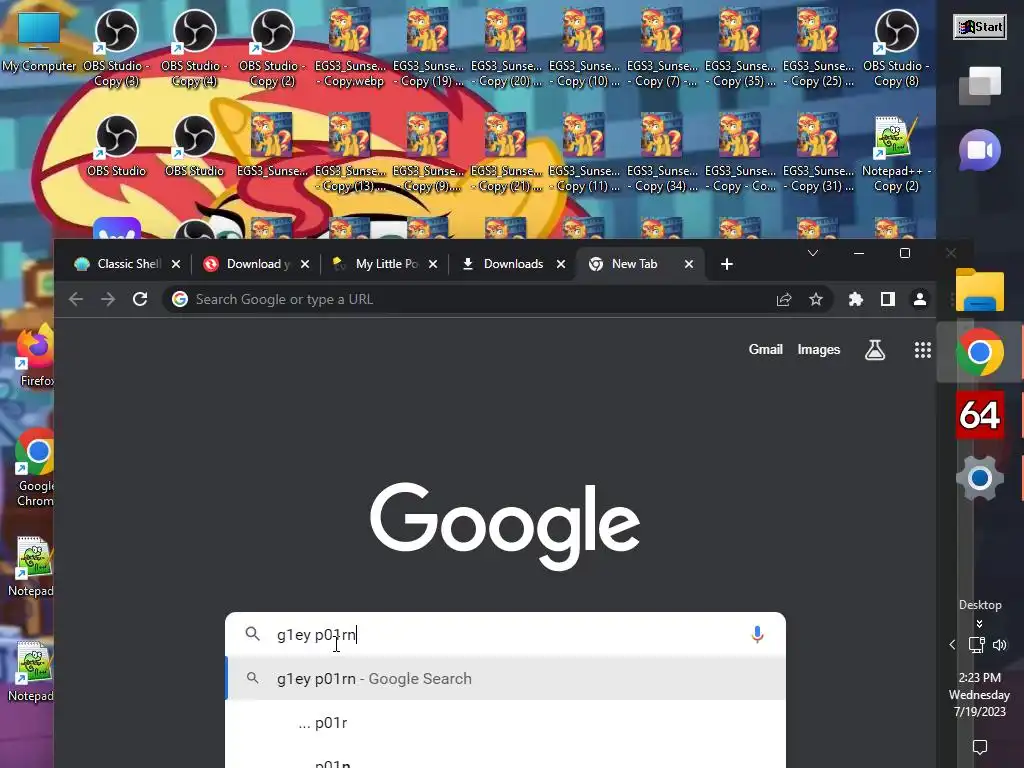The image size is (1024, 768).
Task: Start voice search microphone
Action: coord(757,634)
